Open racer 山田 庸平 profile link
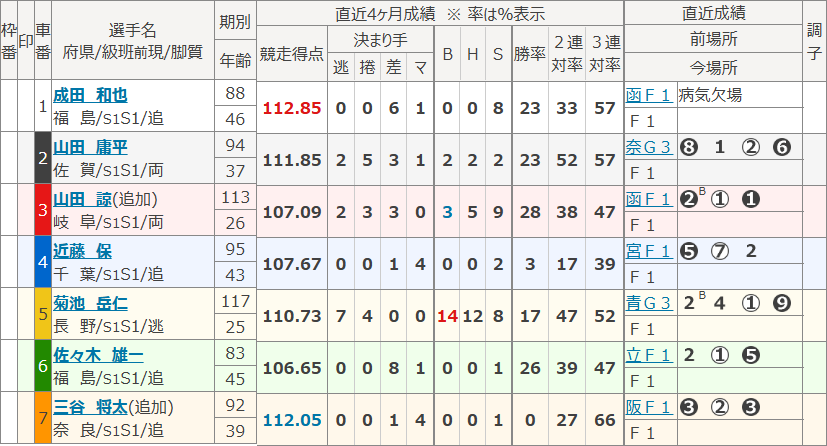 [x=90, y=147]
